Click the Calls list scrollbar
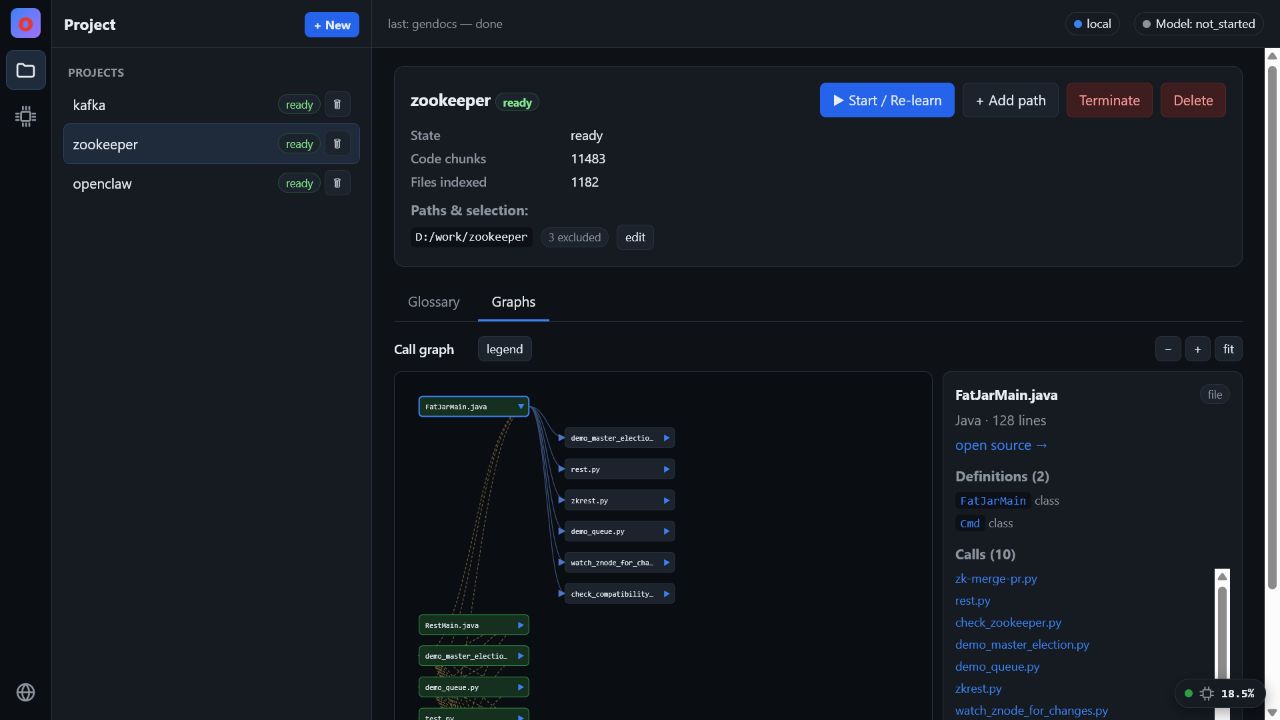This screenshot has height=720, width=1280. pos(1222,640)
